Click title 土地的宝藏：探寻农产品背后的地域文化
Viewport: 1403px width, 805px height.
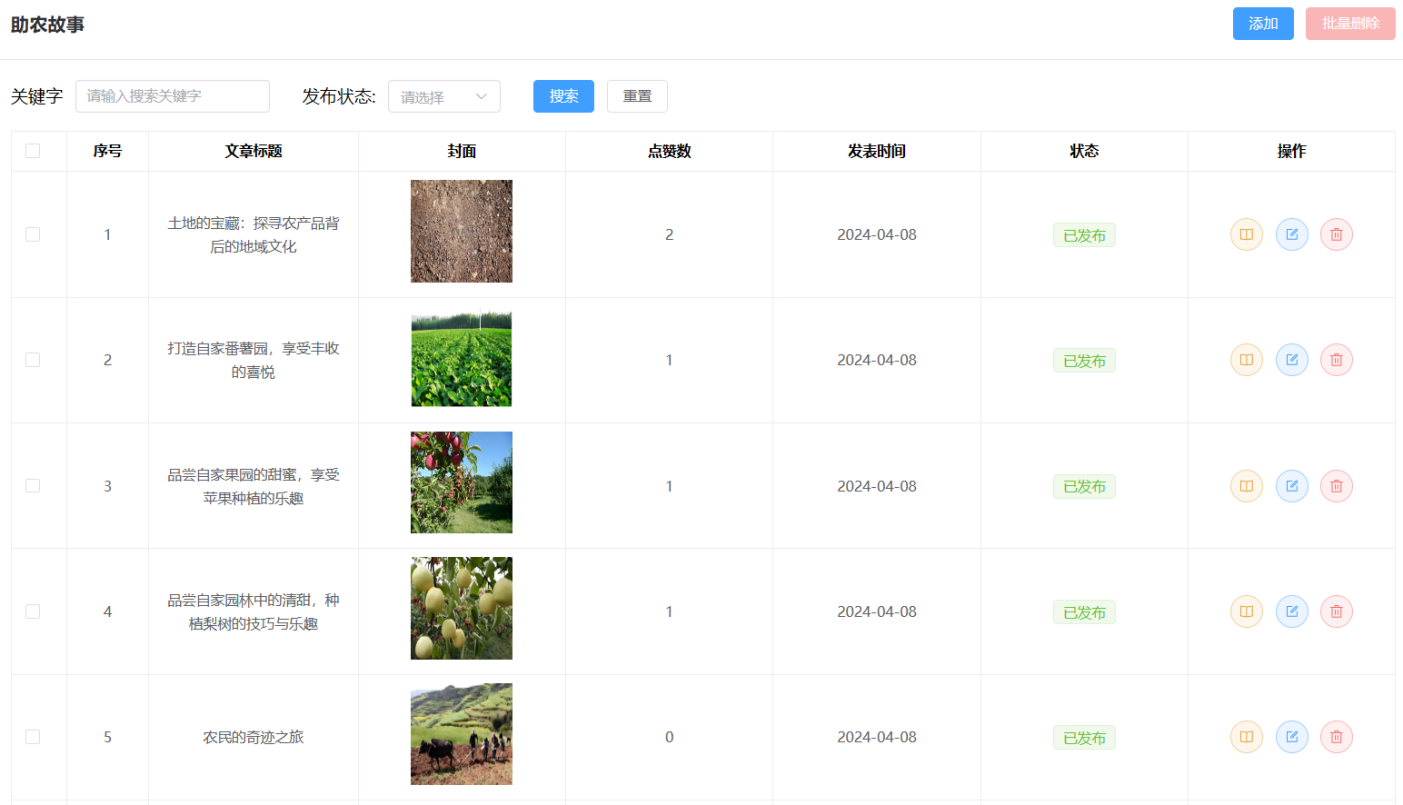(253, 234)
